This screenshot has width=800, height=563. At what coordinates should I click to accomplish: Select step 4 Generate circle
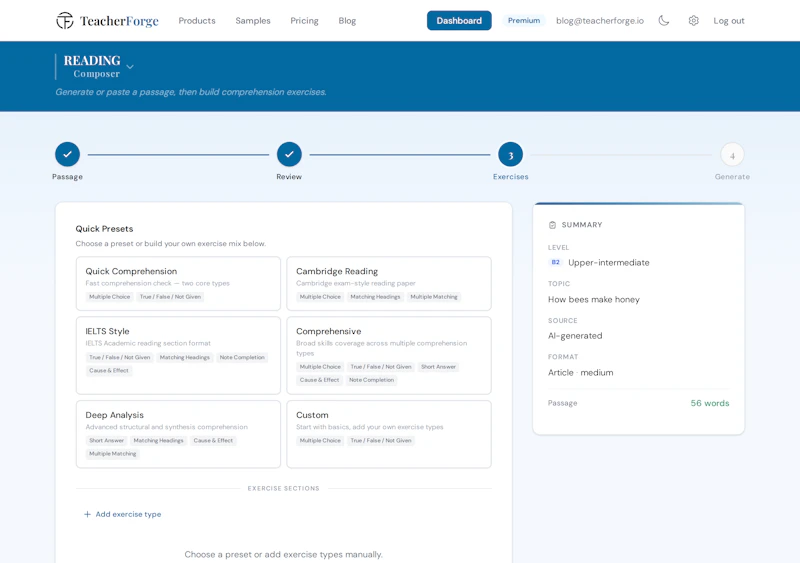[x=732, y=154]
